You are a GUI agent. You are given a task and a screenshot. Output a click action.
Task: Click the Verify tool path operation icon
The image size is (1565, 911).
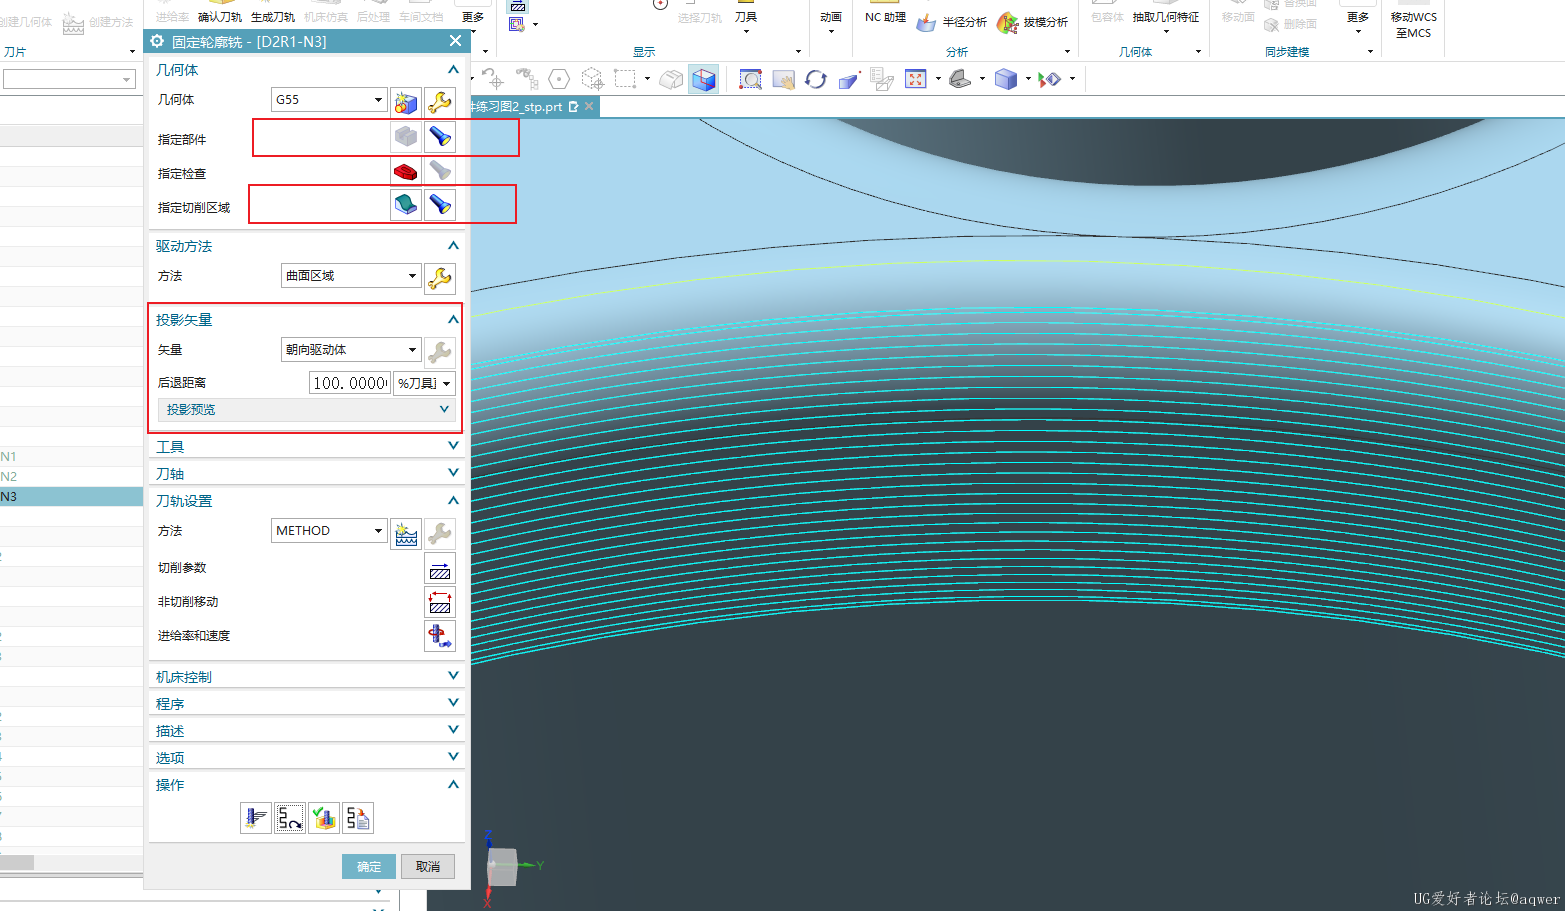324,818
